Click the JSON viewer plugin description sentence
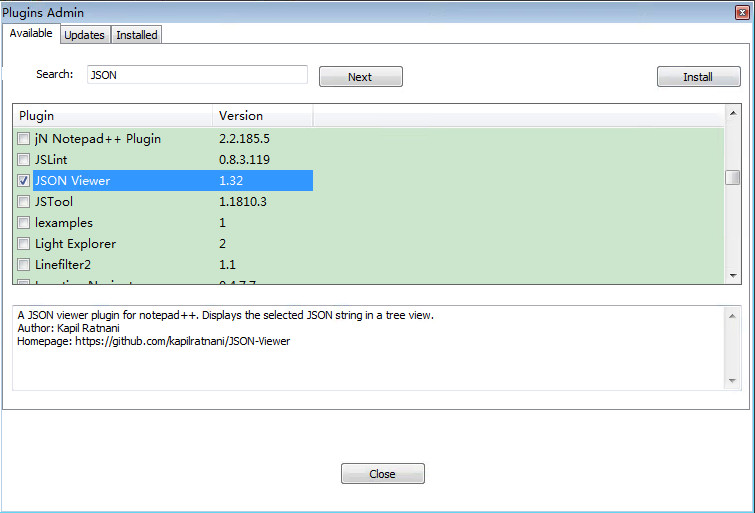The width and height of the screenshot is (755, 513). click(225, 315)
